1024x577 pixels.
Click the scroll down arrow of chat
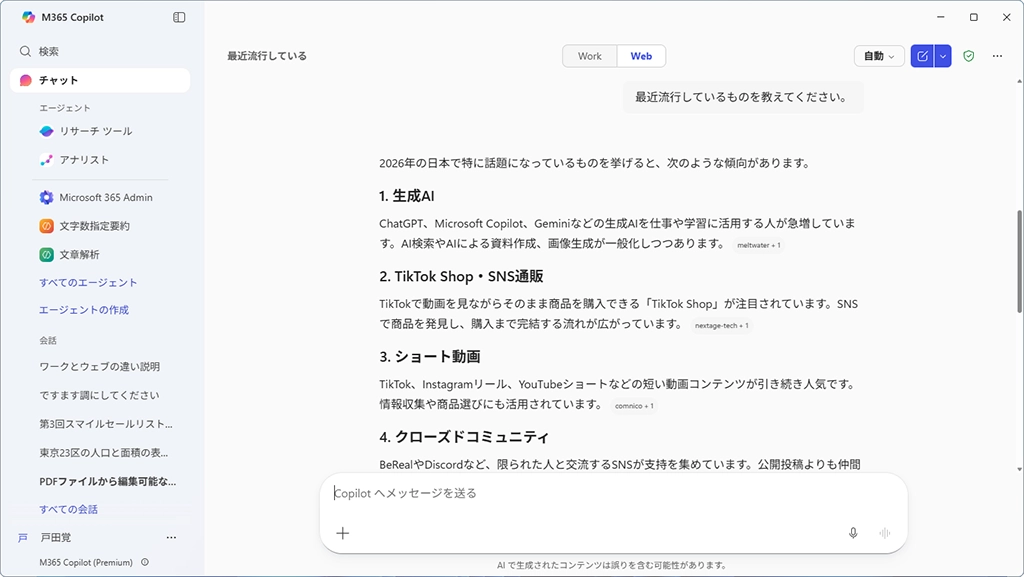(x=1019, y=469)
